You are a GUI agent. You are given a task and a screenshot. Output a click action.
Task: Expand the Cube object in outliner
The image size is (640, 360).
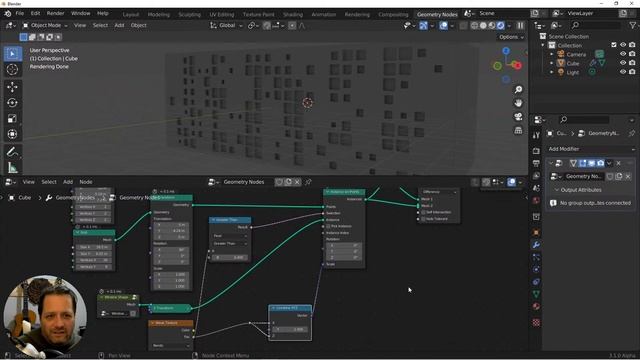coord(552,63)
